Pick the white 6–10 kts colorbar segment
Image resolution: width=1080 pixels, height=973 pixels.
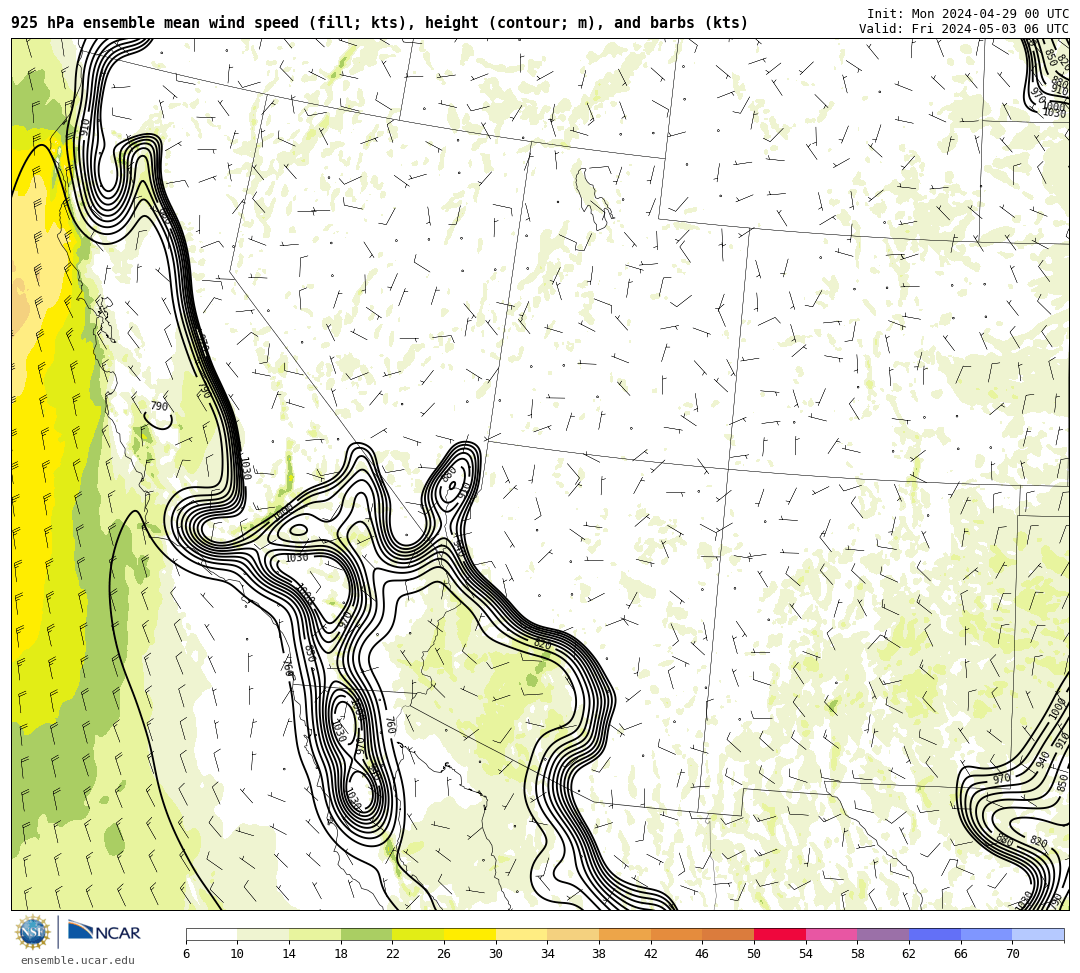[x=211, y=934]
